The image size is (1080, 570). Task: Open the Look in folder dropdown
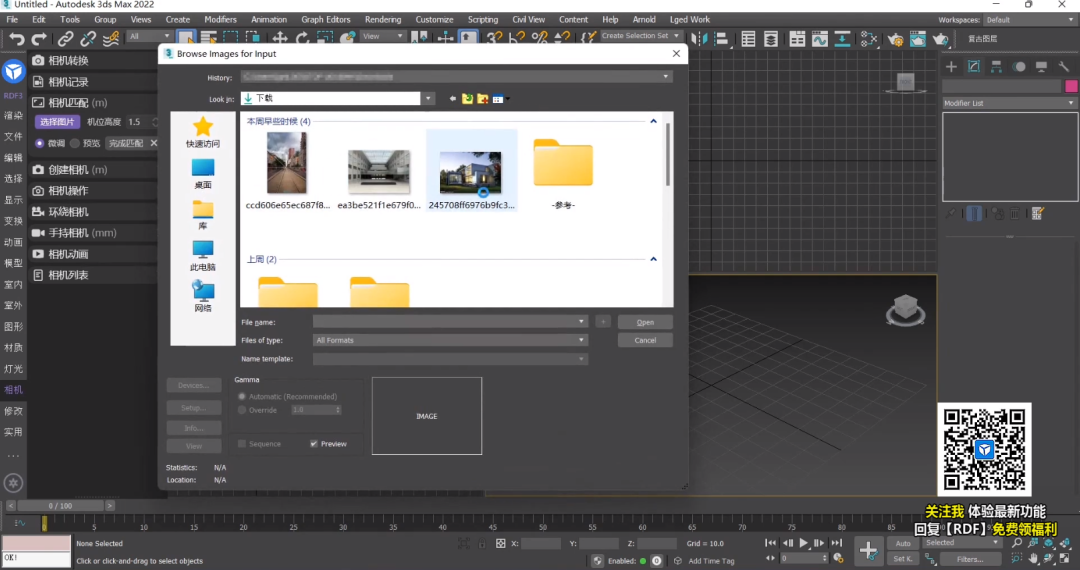[428, 98]
